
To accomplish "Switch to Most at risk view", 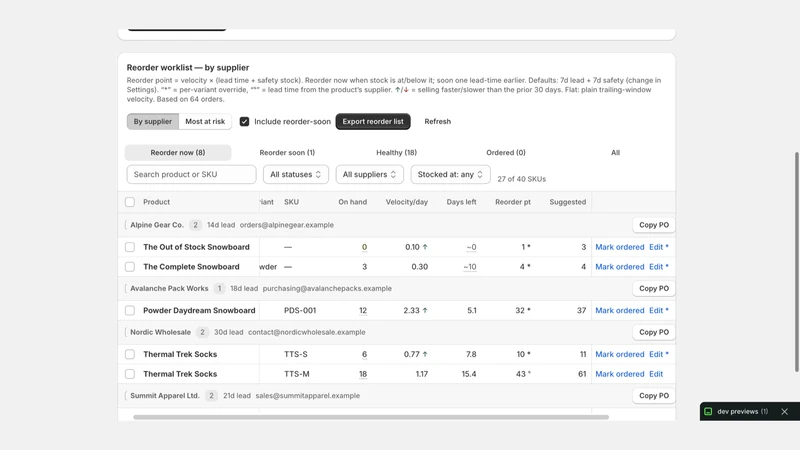I will 205,121.
